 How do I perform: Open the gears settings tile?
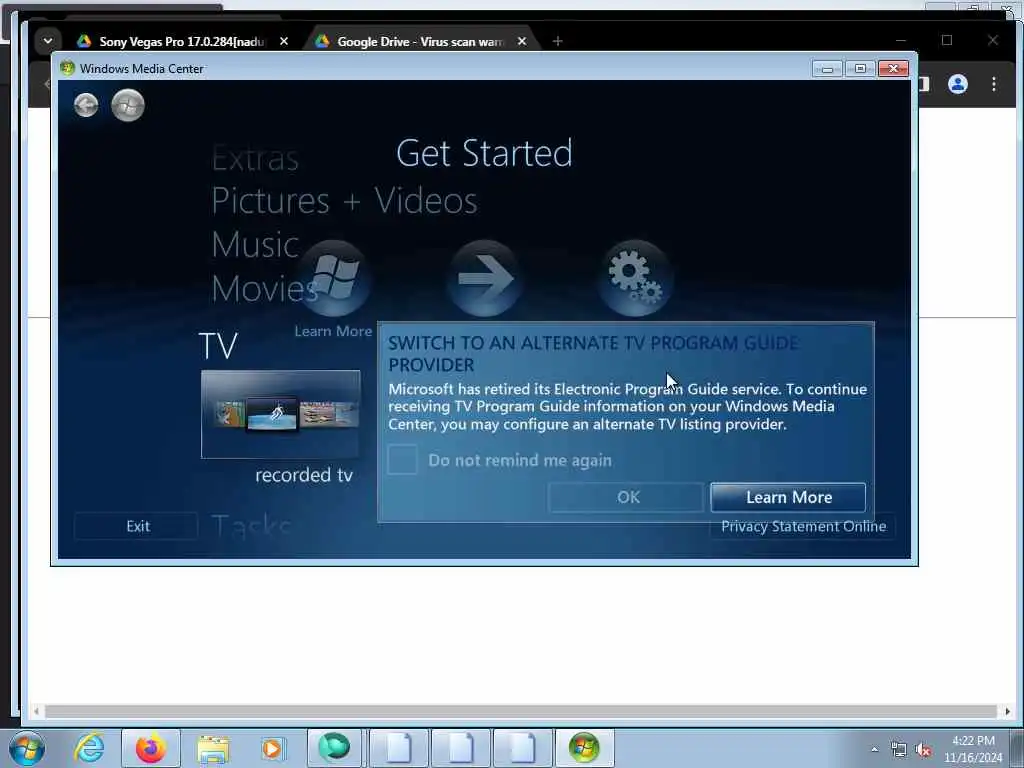635,278
